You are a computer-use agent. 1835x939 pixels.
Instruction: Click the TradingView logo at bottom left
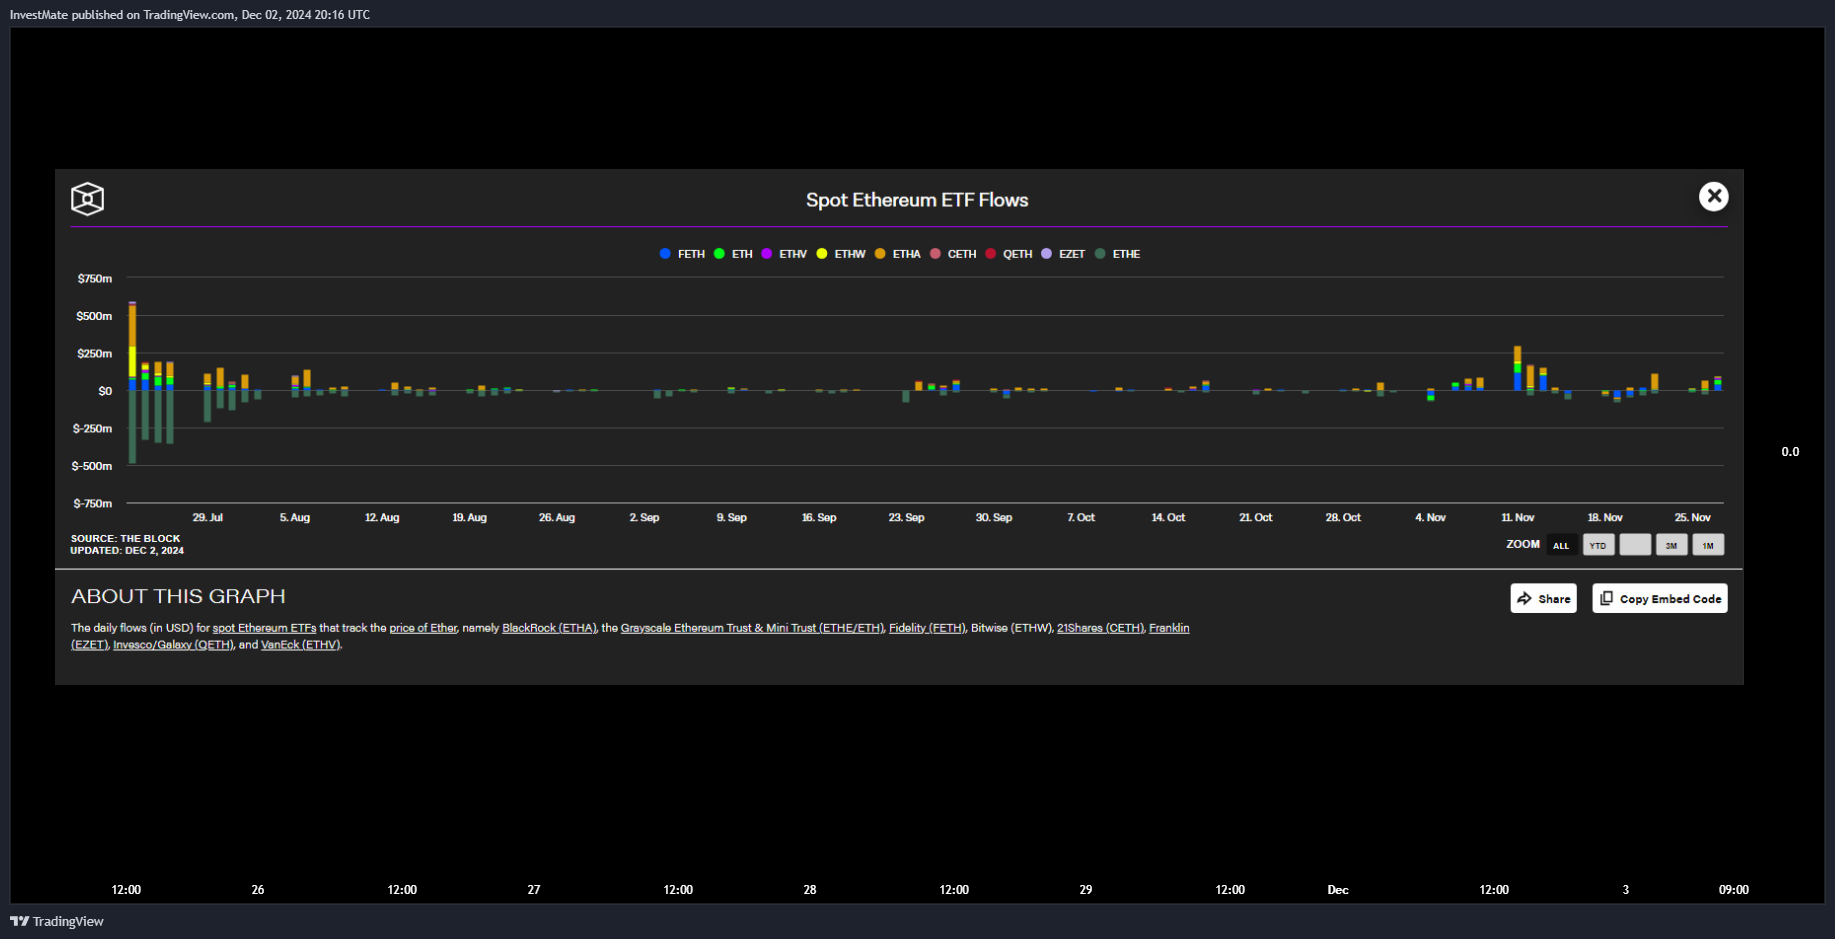pos(57,921)
